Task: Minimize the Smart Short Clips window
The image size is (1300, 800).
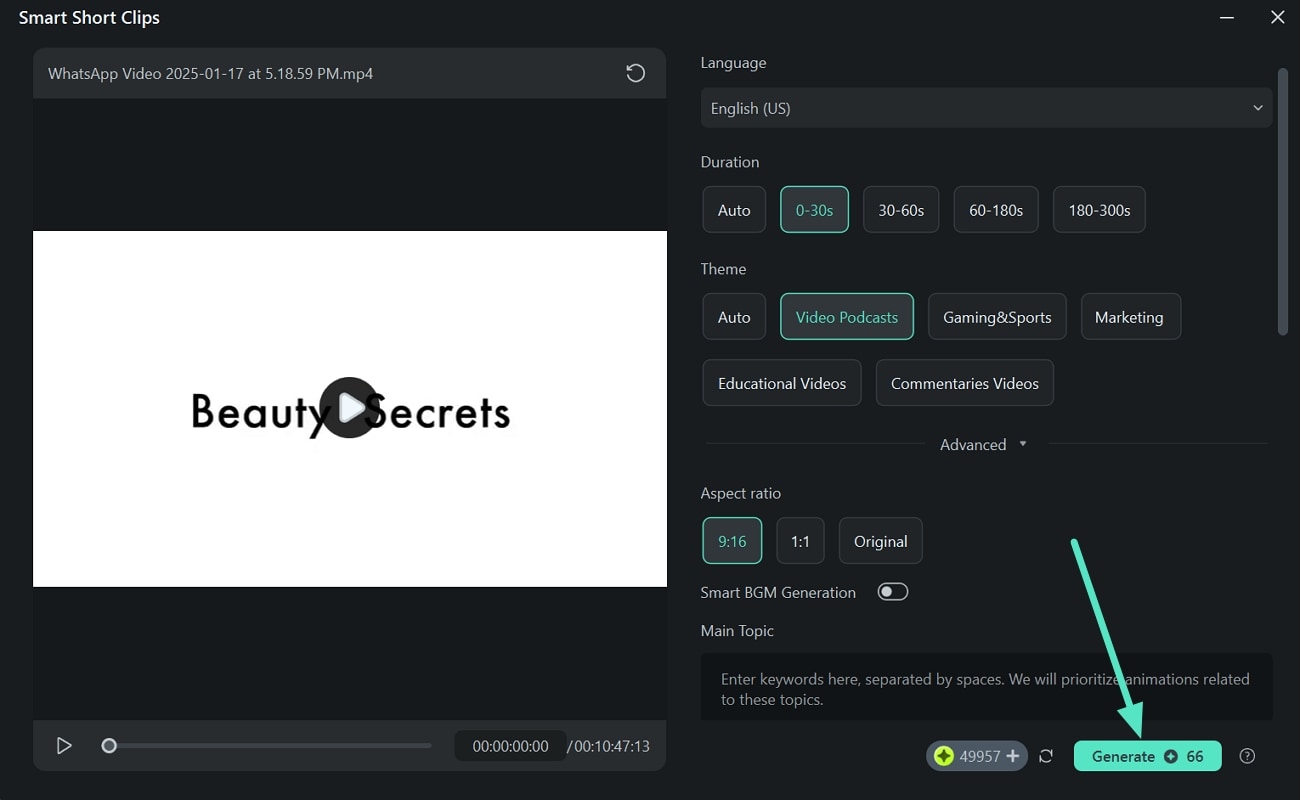Action: (x=1227, y=17)
